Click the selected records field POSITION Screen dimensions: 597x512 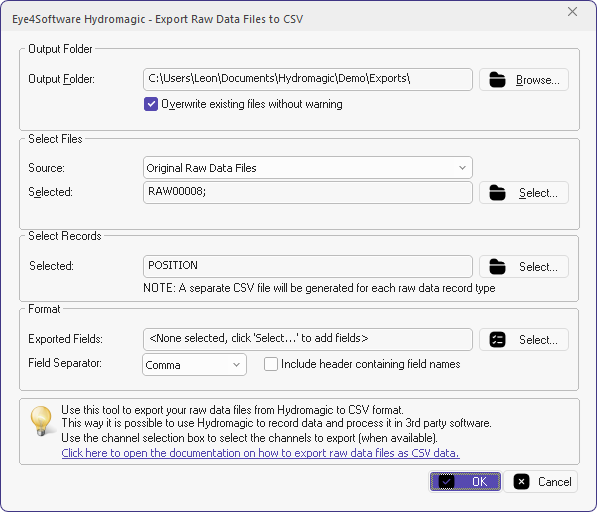coord(308,266)
